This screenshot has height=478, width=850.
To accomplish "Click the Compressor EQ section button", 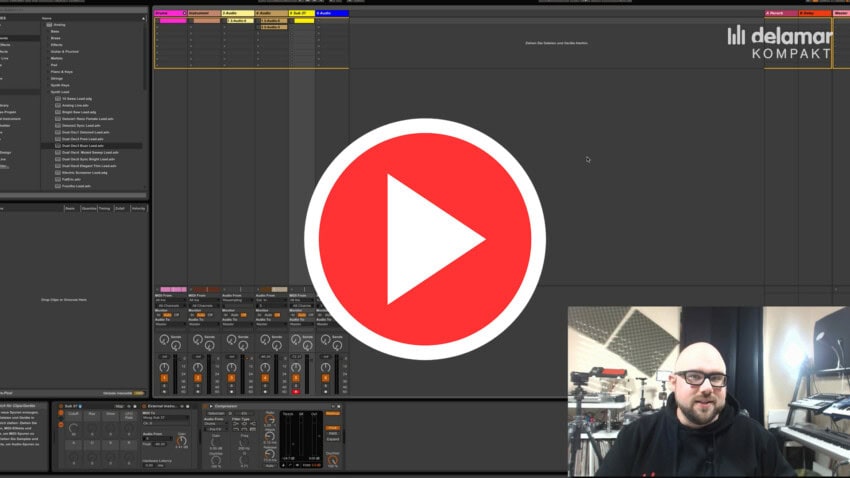I will tap(244, 414).
